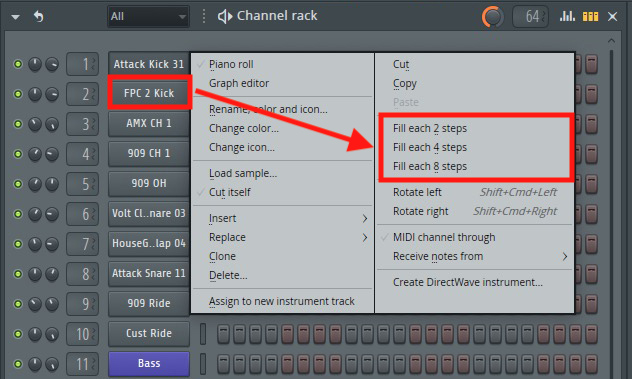This screenshot has width=632, height=379.
Task: Mute the AMX CH 1 channel LED
Action: point(18,124)
